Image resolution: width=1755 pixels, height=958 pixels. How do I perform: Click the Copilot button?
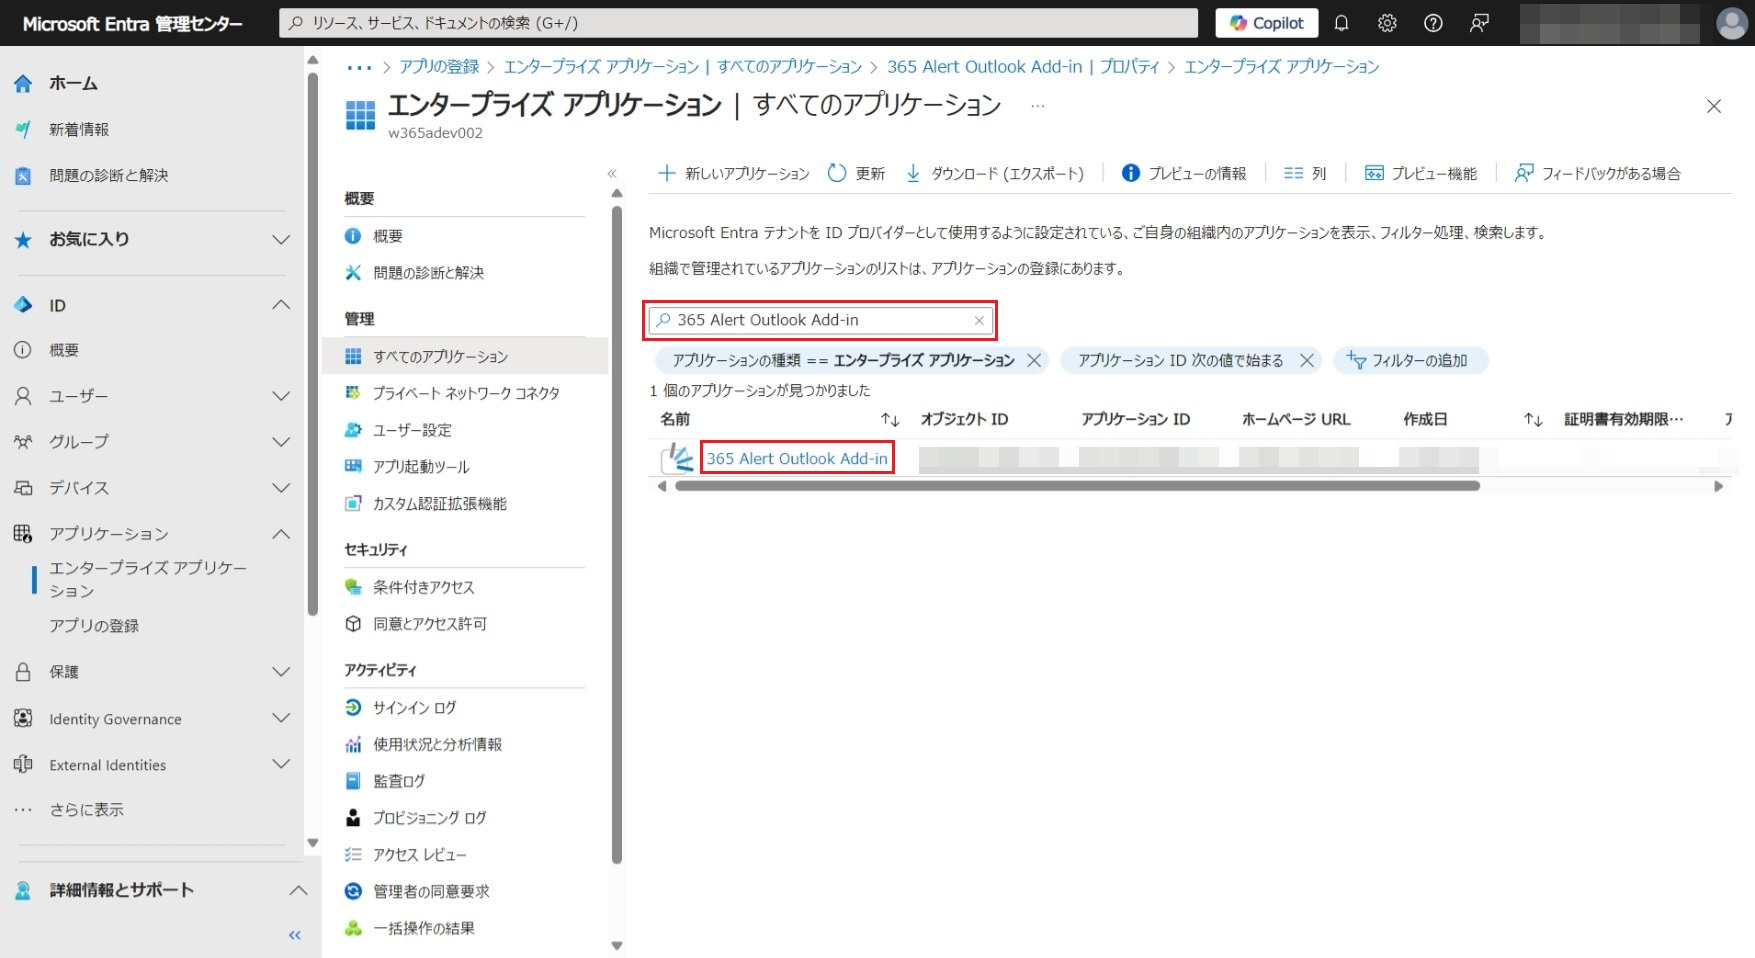1266,23
